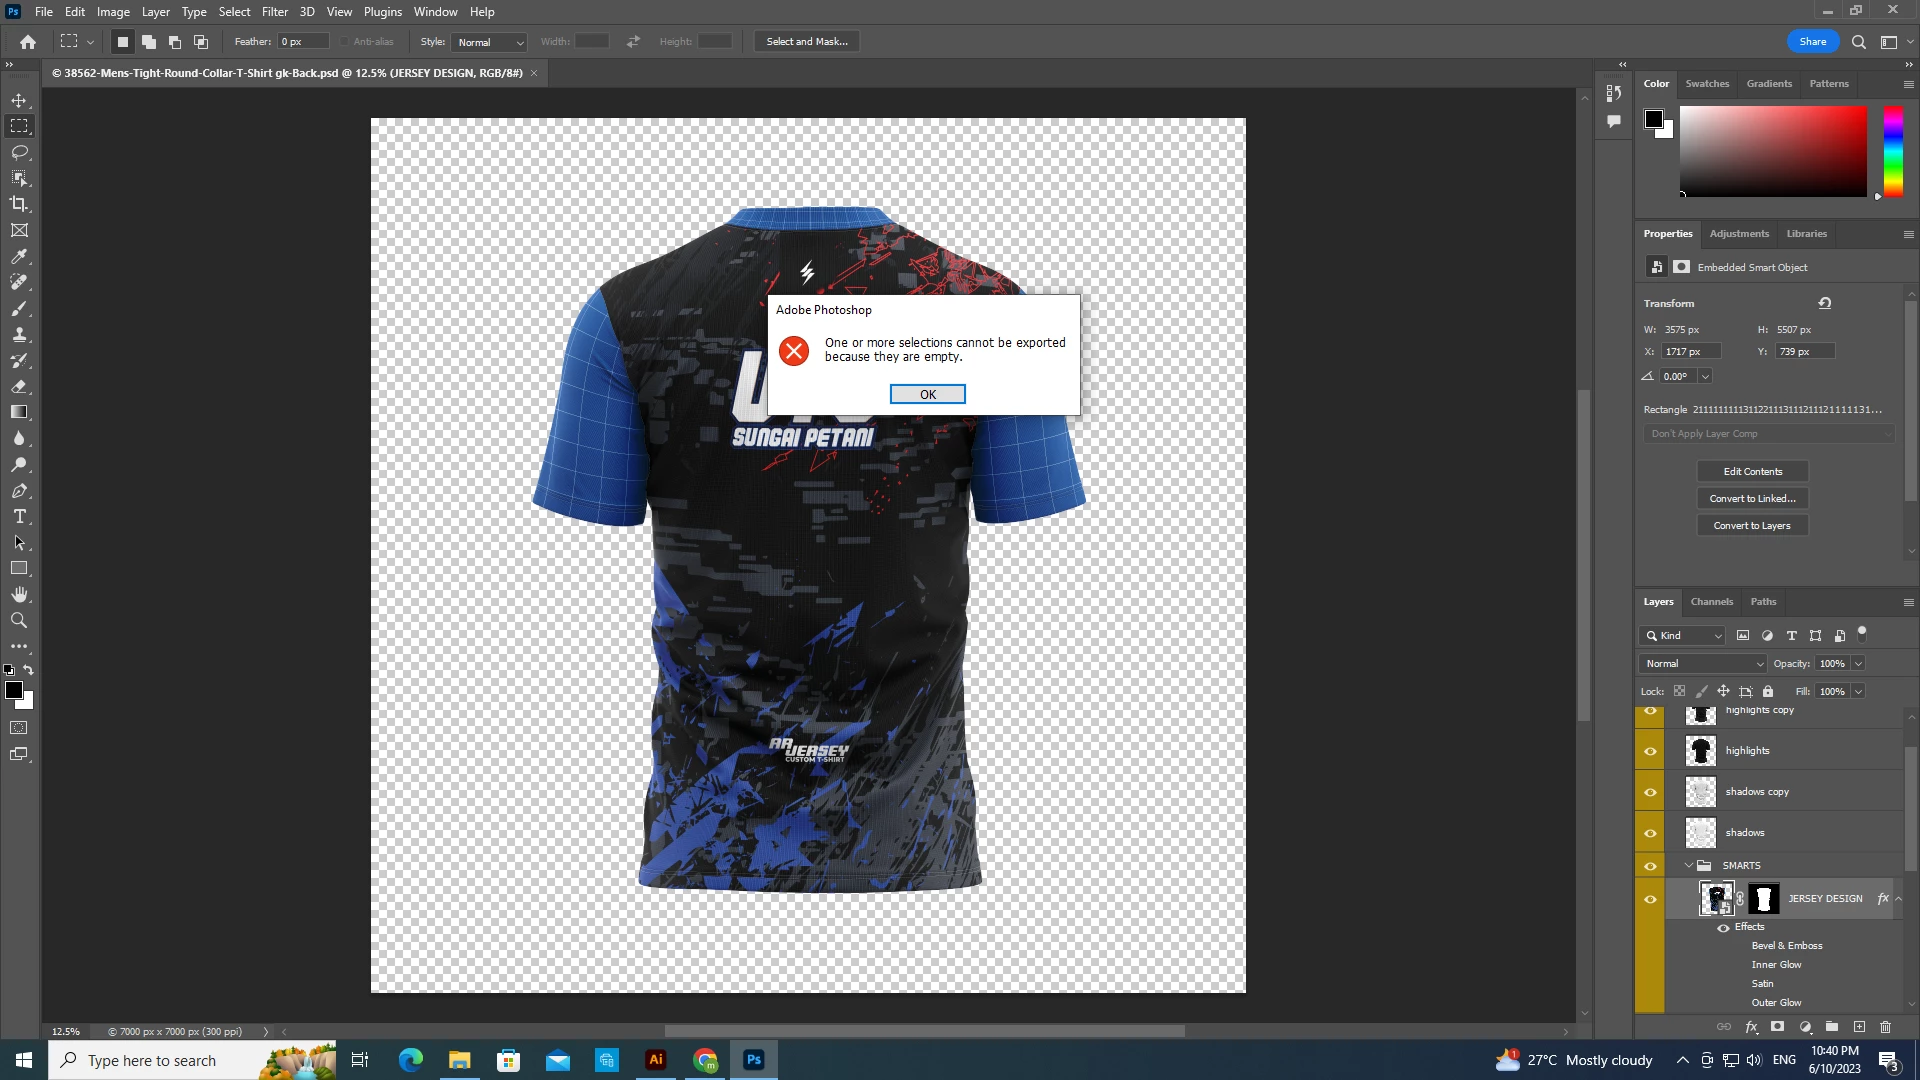Click the delete layer trash icon
This screenshot has width=1920, height=1080.
[1885, 1027]
